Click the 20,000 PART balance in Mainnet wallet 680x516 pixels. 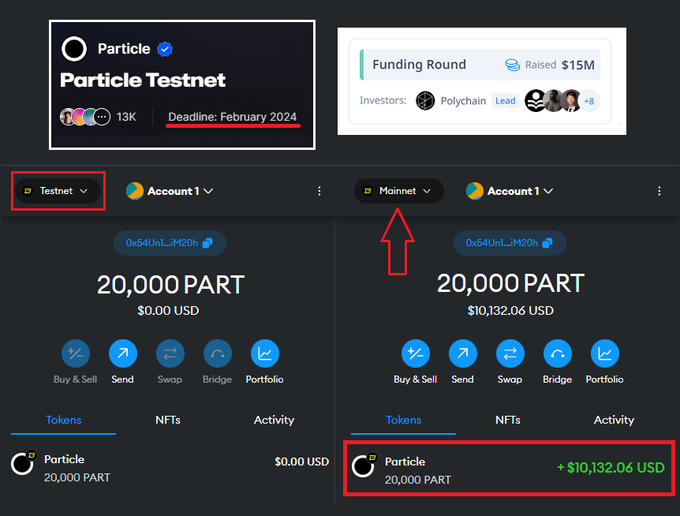click(x=510, y=284)
